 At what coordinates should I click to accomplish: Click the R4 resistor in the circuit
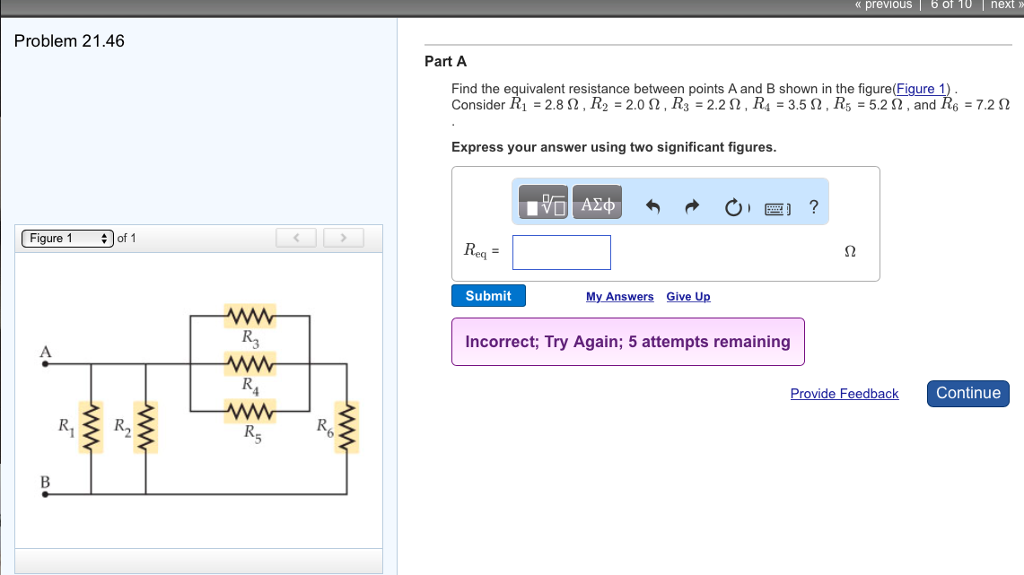click(x=249, y=363)
